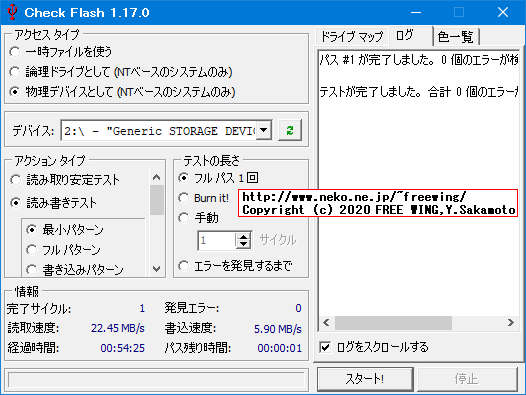Click read speed value 22.45 MB/s
The height and width of the screenshot is (395, 526).
(118, 328)
